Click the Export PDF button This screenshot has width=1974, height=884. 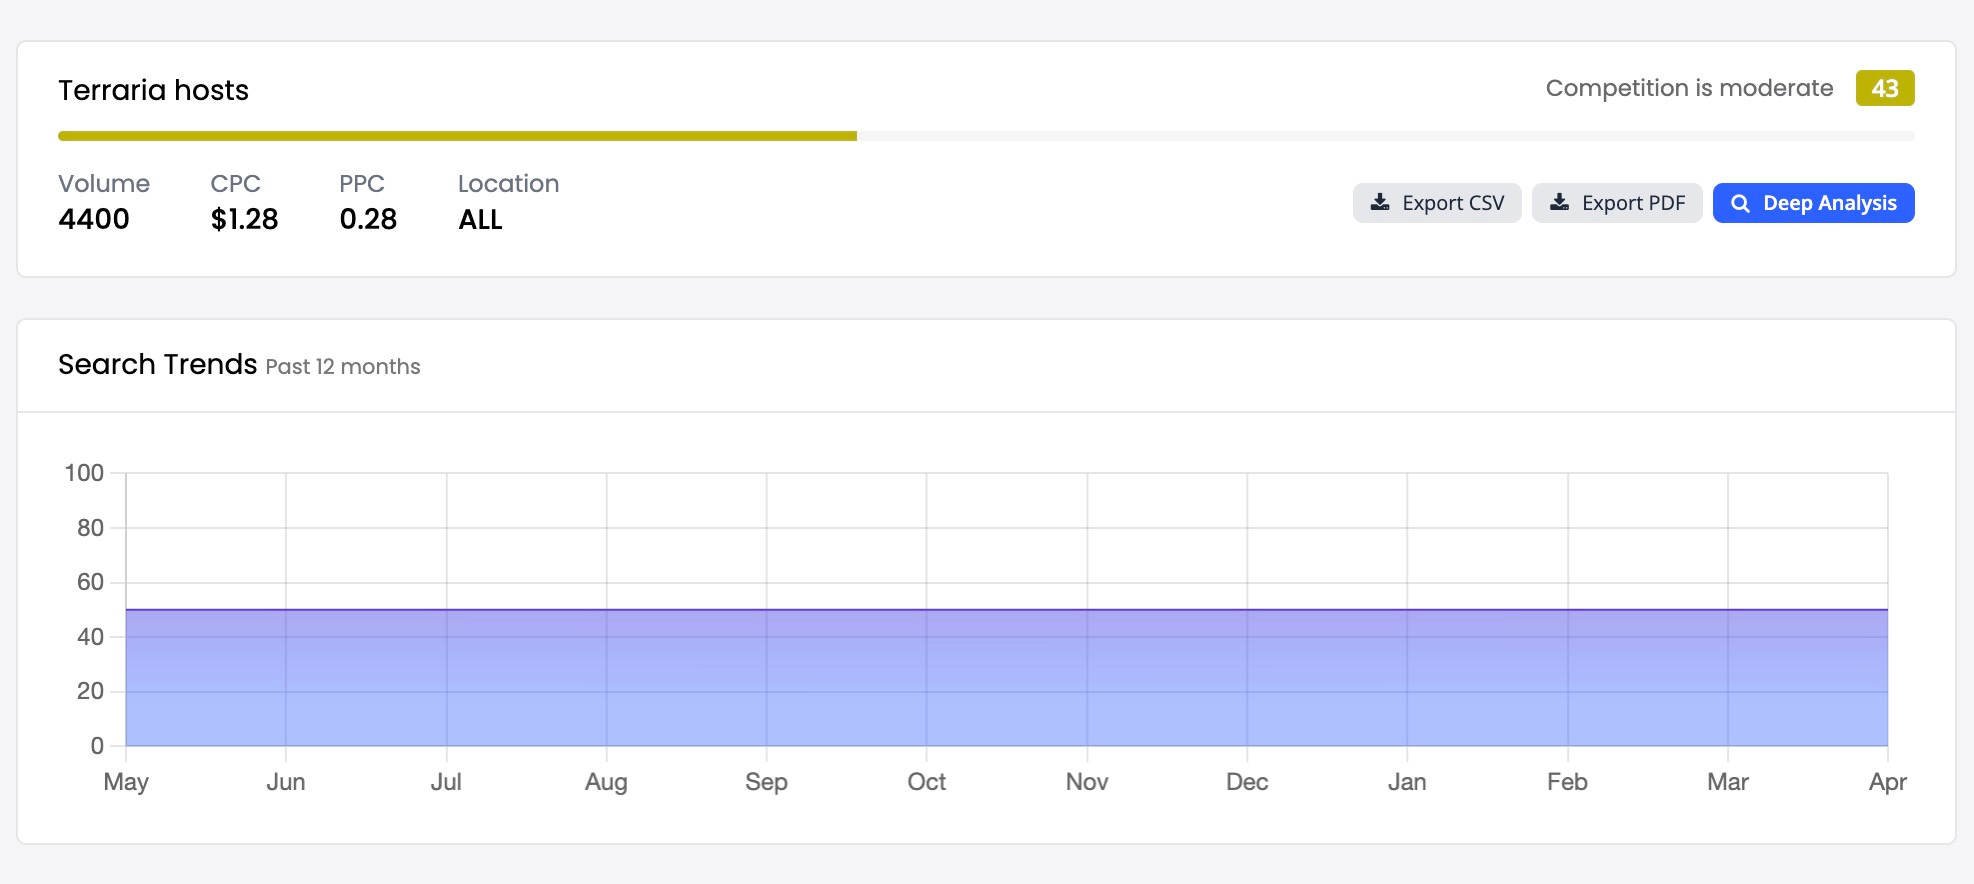click(x=1617, y=203)
